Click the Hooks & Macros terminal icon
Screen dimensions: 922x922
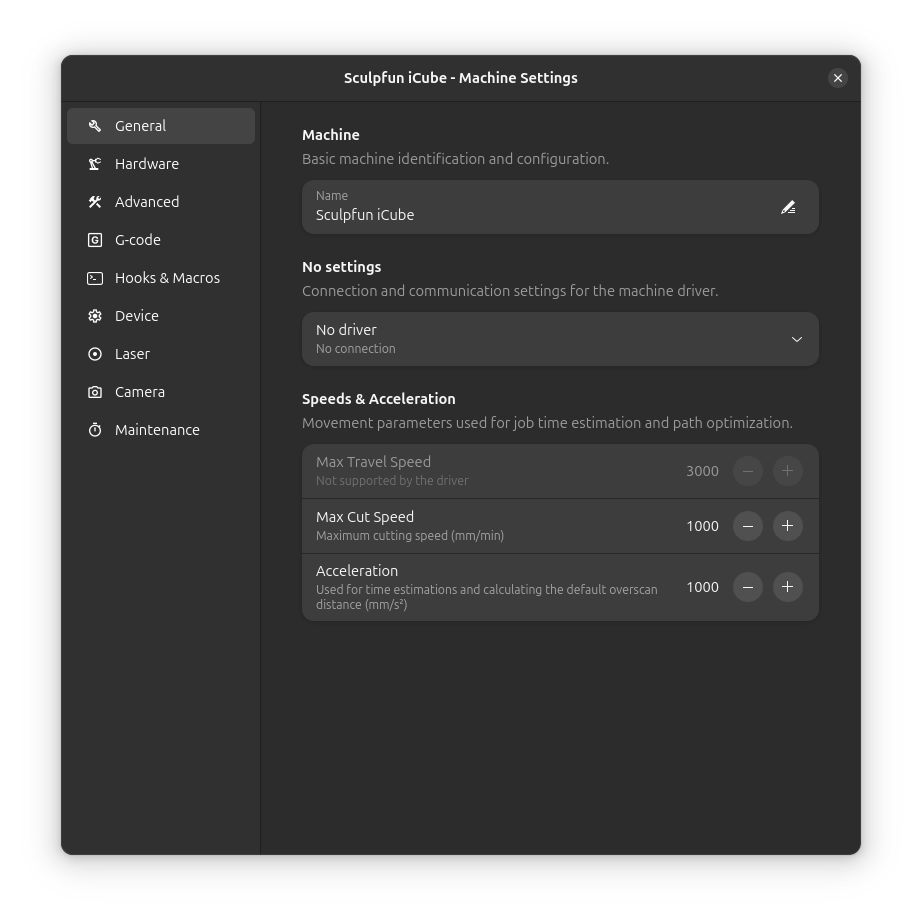coord(94,278)
